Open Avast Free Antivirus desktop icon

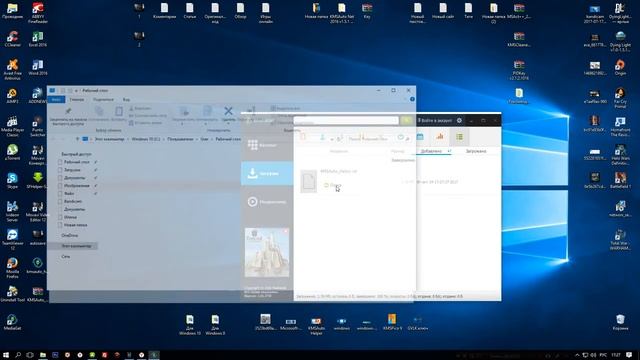(12, 69)
